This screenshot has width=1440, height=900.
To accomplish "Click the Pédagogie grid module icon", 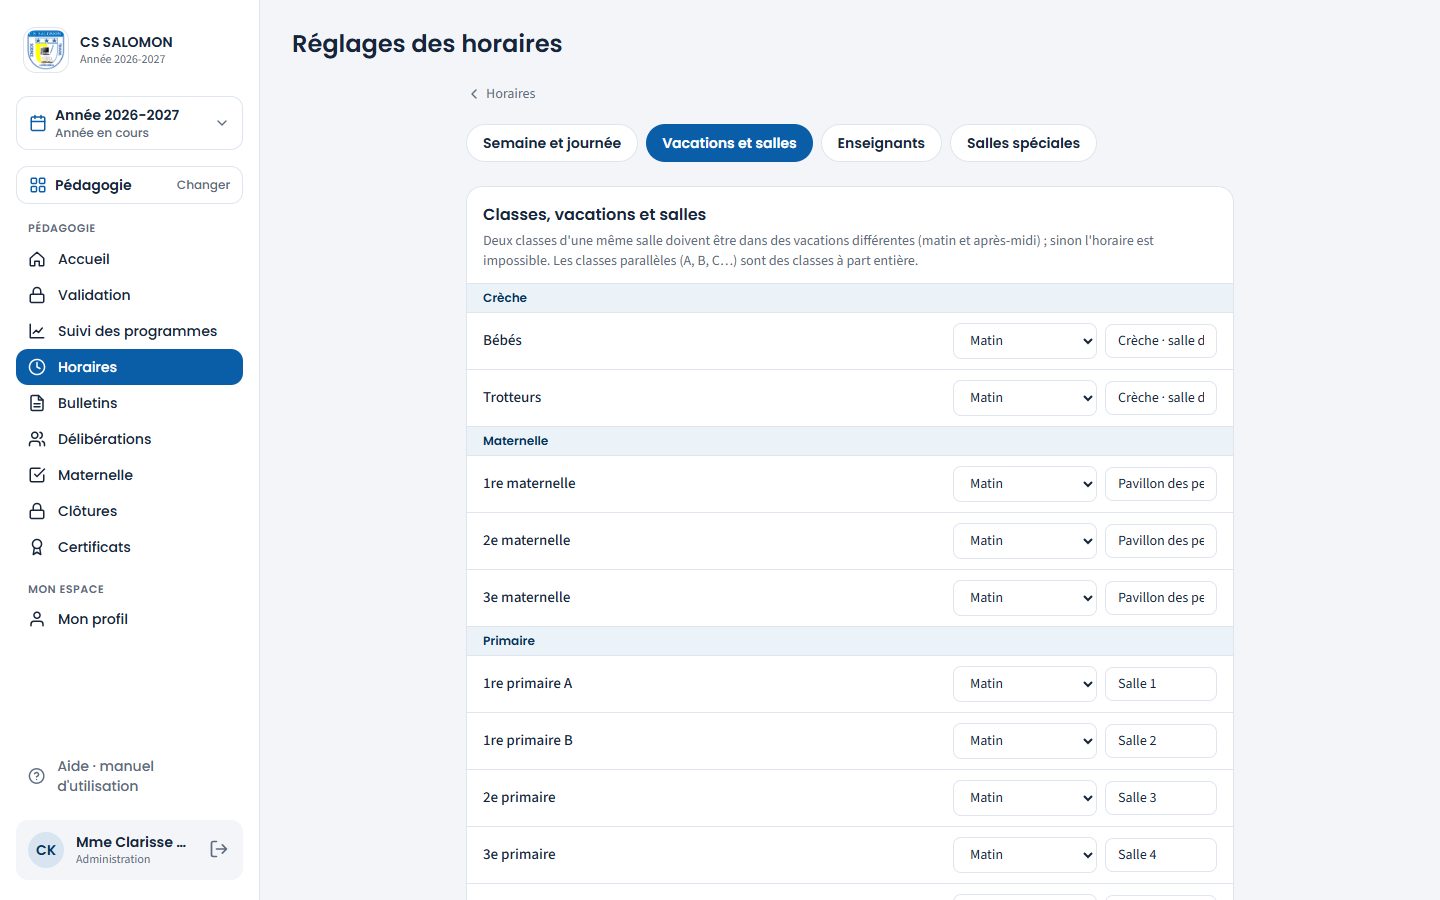I will point(38,185).
